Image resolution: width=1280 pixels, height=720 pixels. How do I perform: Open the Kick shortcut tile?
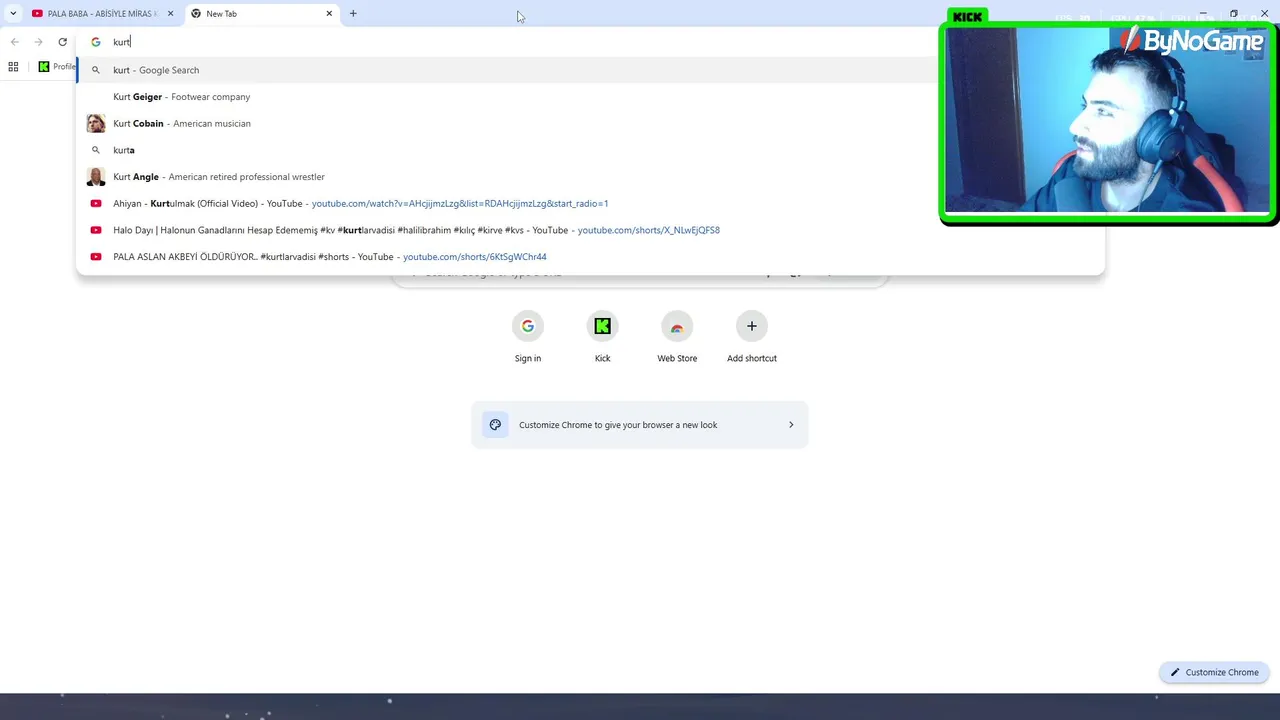(x=602, y=337)
